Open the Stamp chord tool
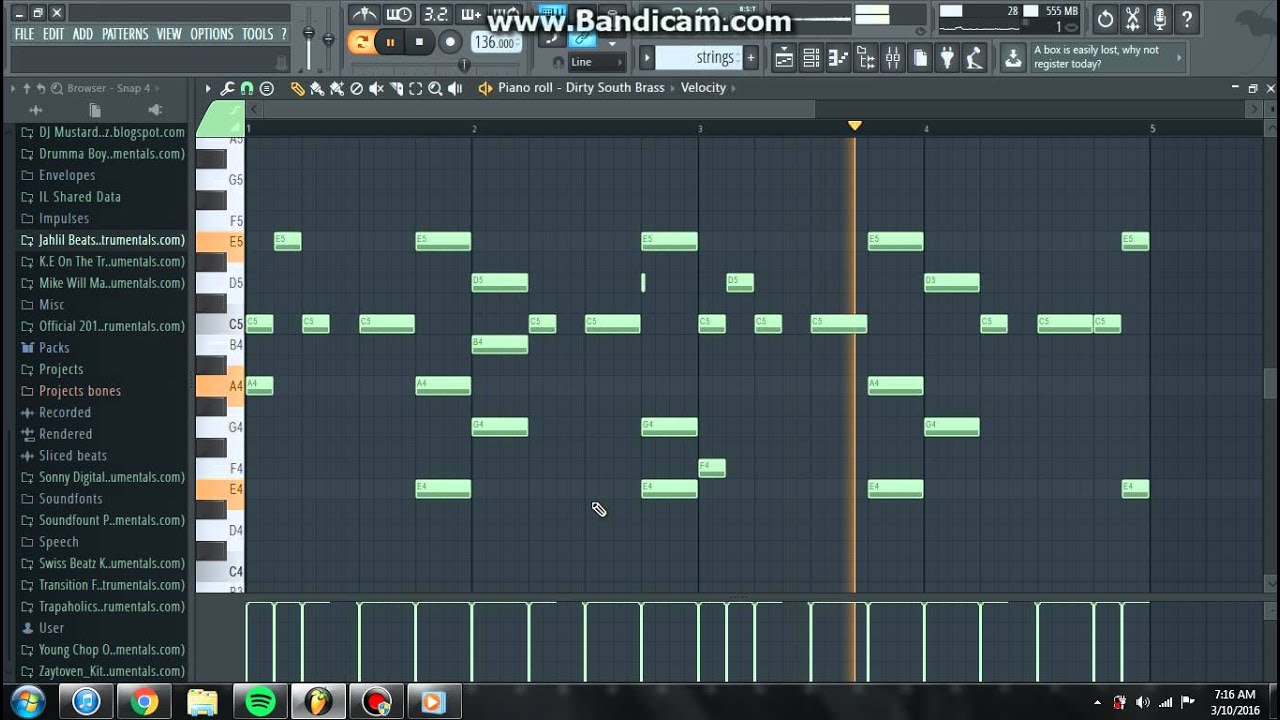Image resolution: width=1280 pixels, height=720 pixels. (x=266, y=88)
